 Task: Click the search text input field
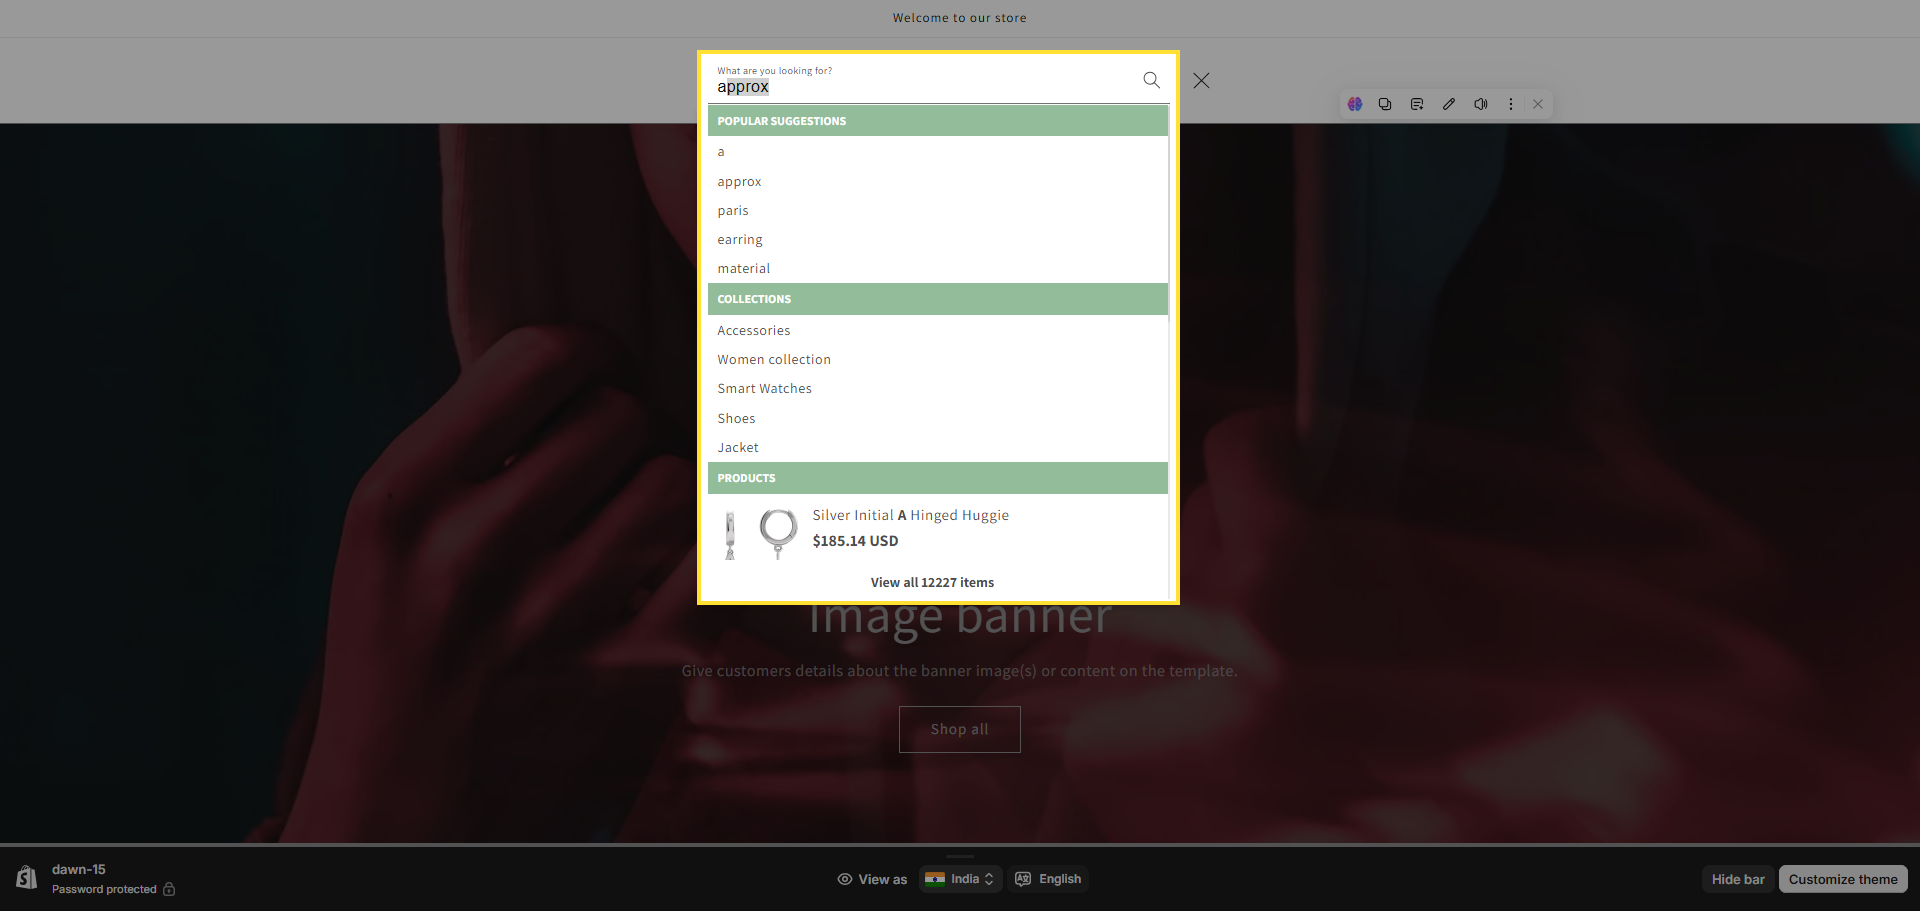(x=920, y=87)
